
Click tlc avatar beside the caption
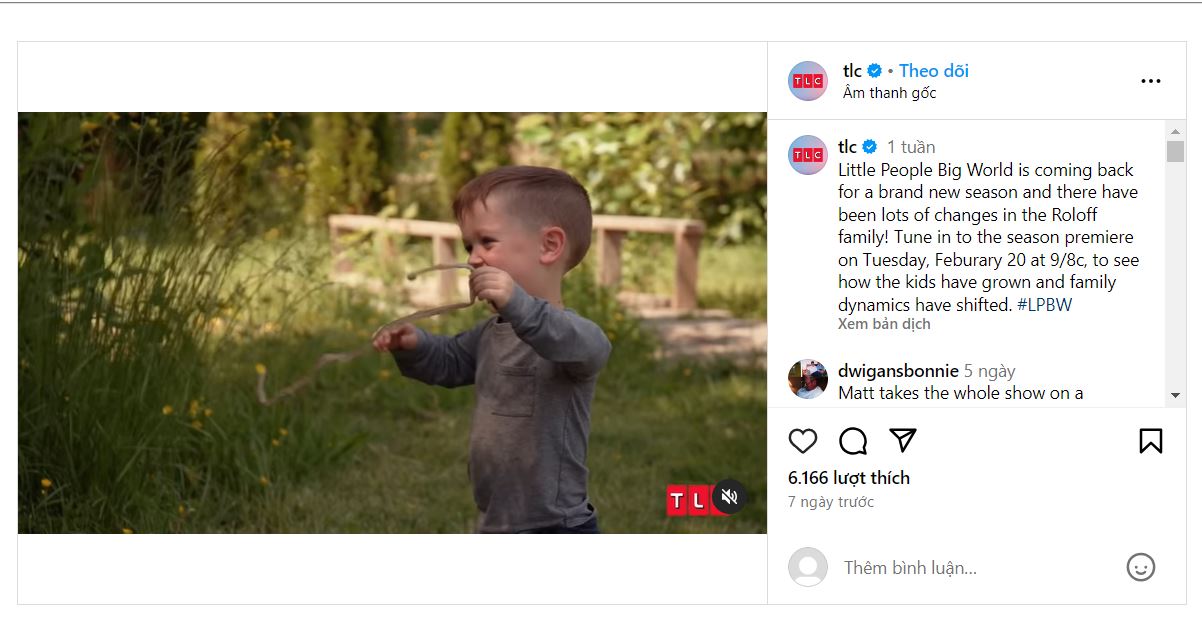[808, 155]
